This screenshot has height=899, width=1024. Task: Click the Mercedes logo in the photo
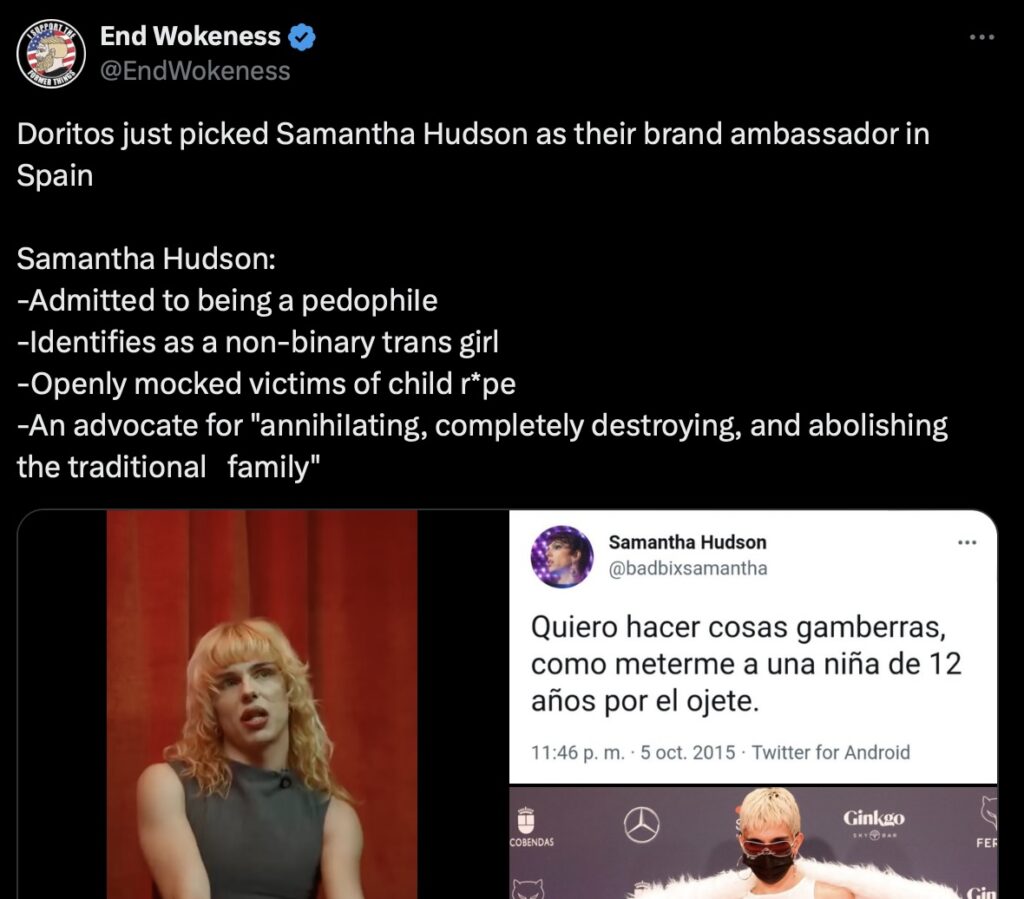click(642, 825)
